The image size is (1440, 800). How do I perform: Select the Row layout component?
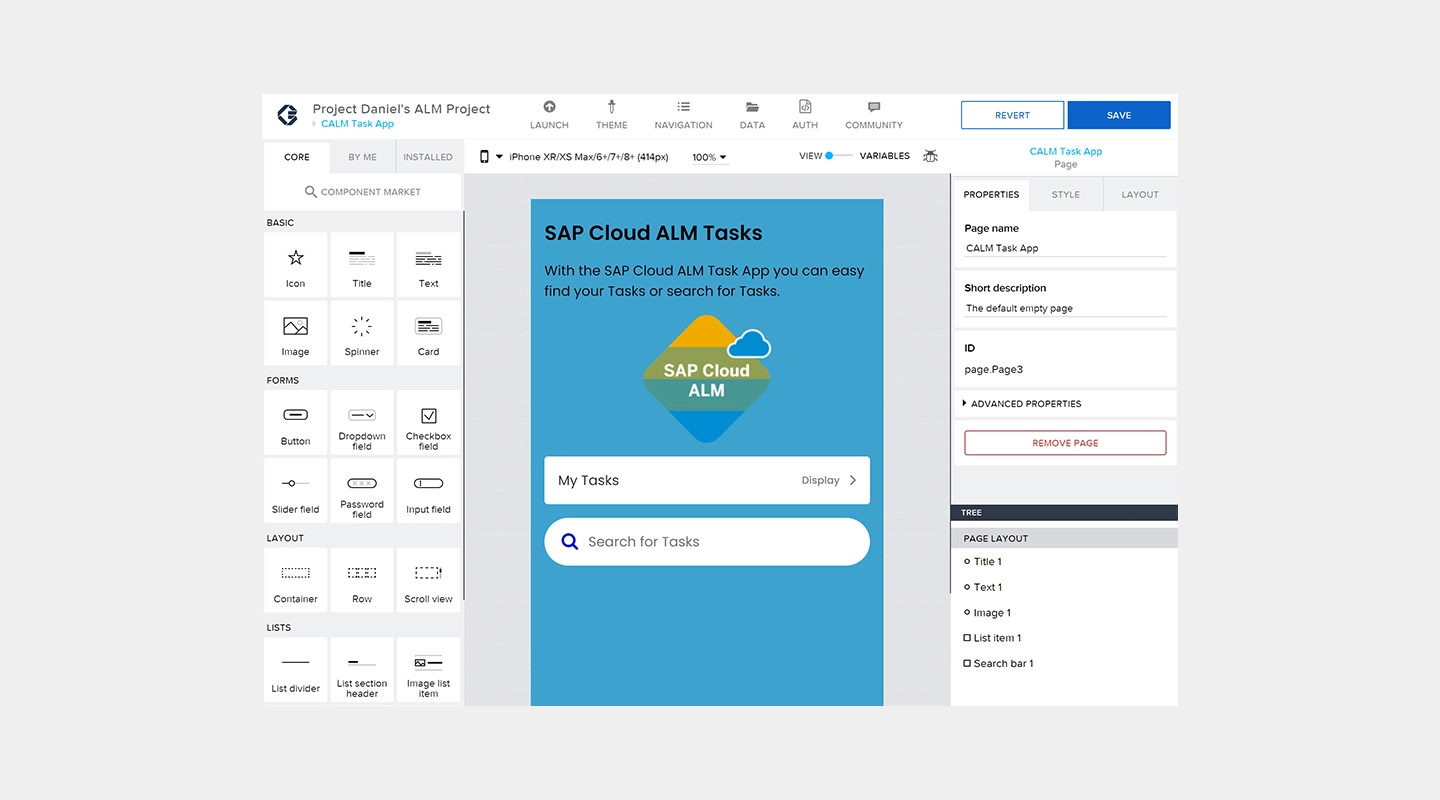point(362,580)
